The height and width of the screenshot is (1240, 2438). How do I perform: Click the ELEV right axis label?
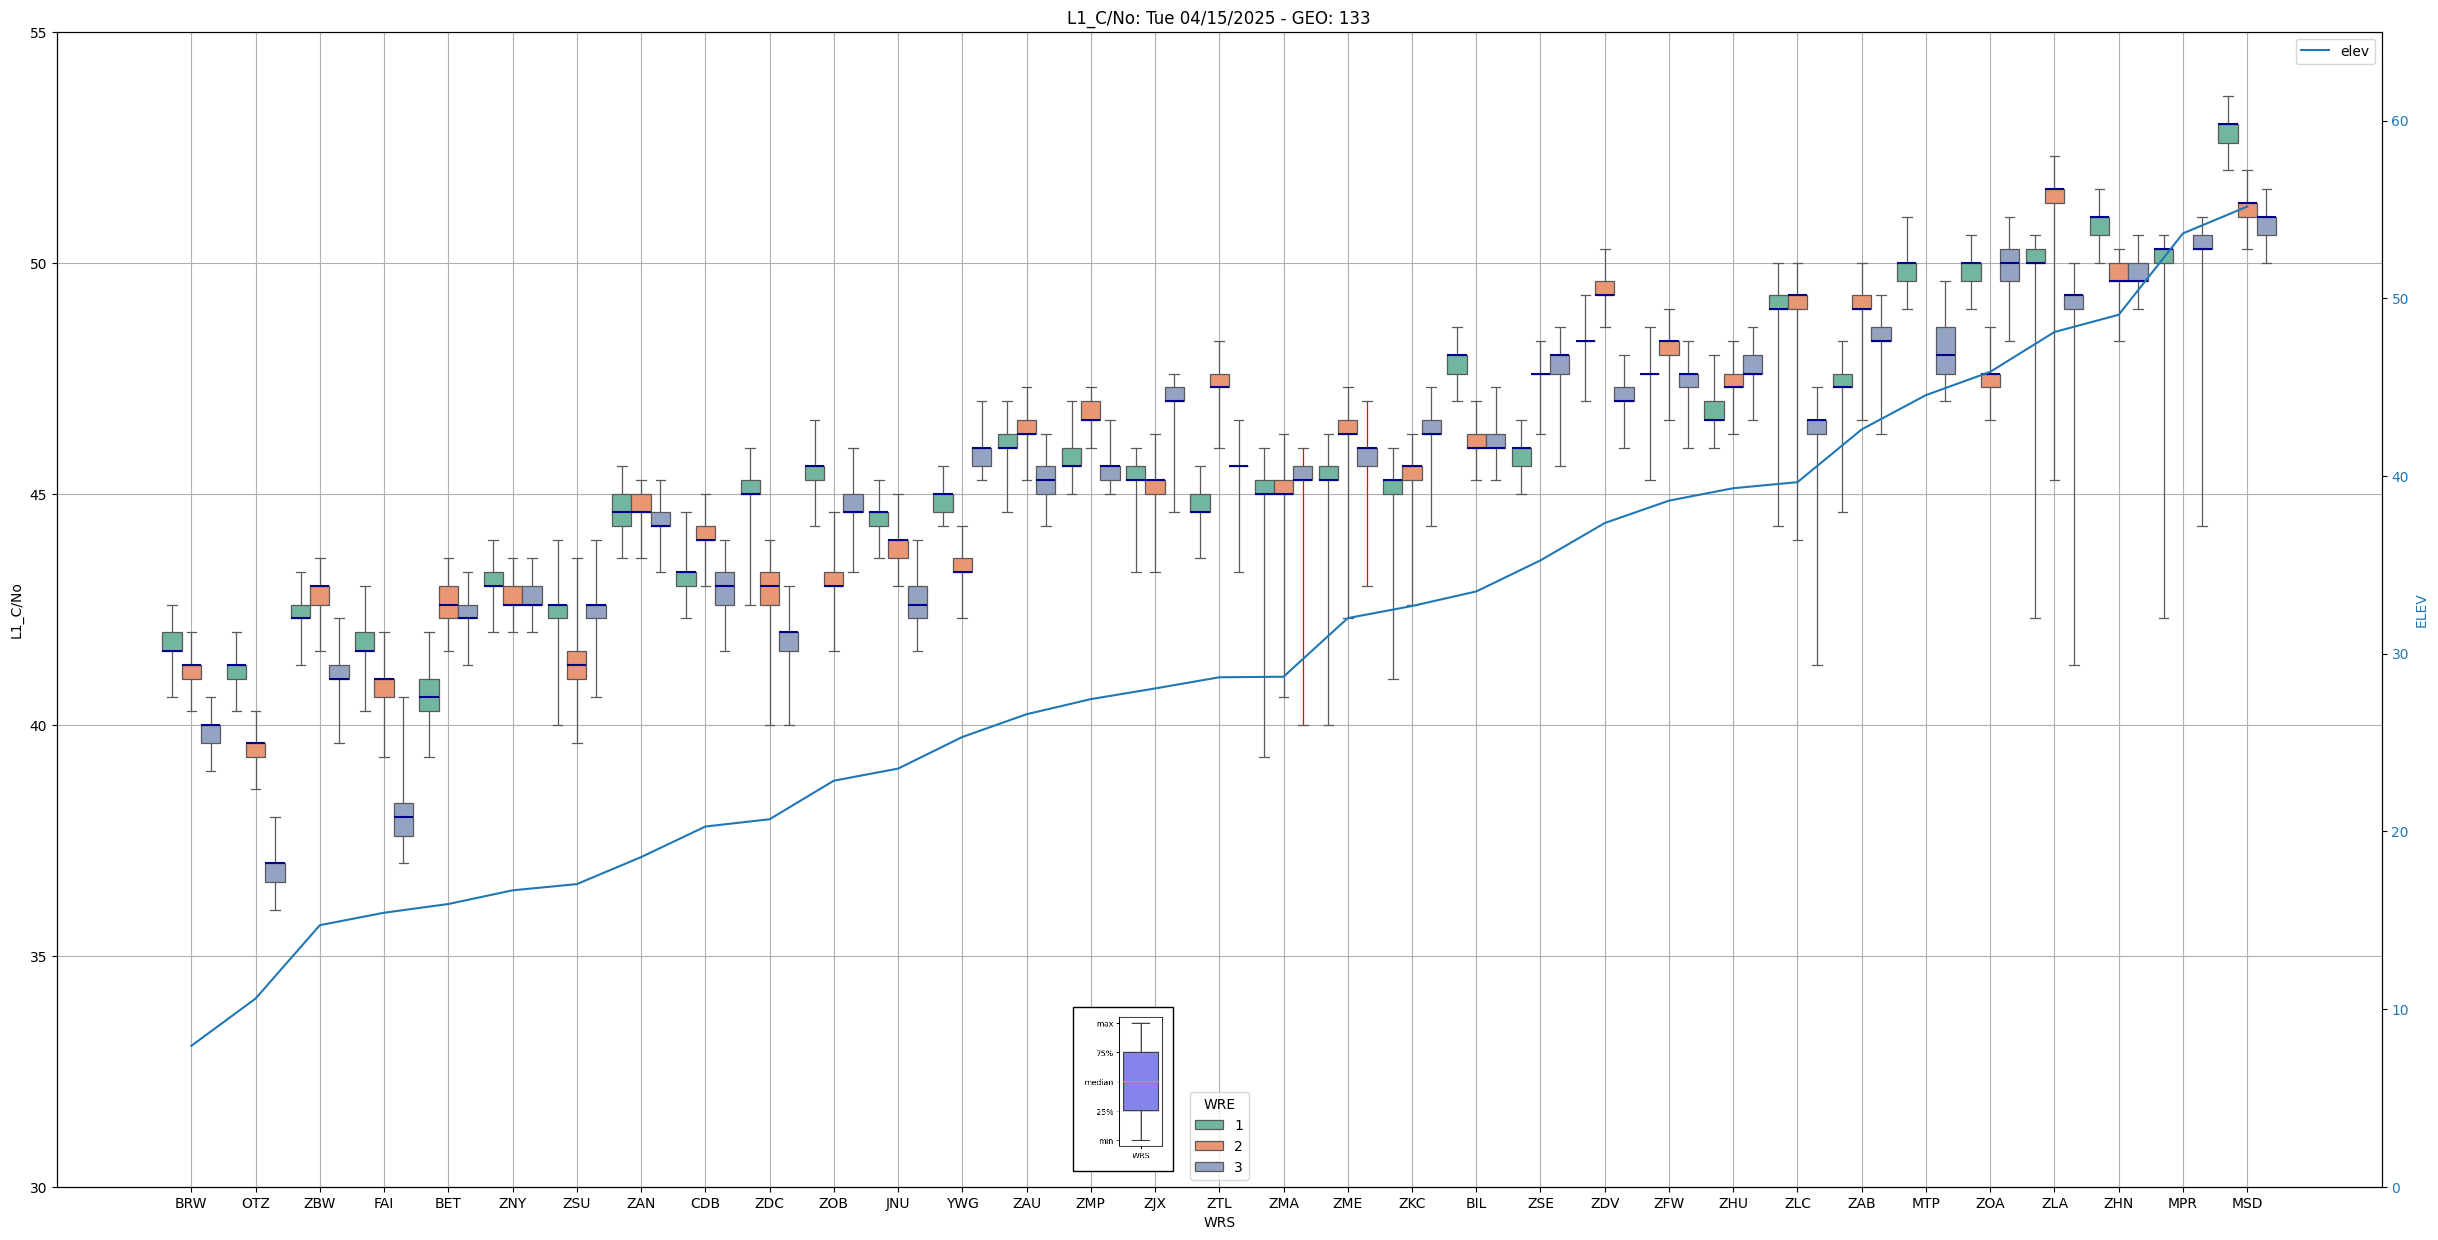pyautogui.click(x=2421, y=611)
